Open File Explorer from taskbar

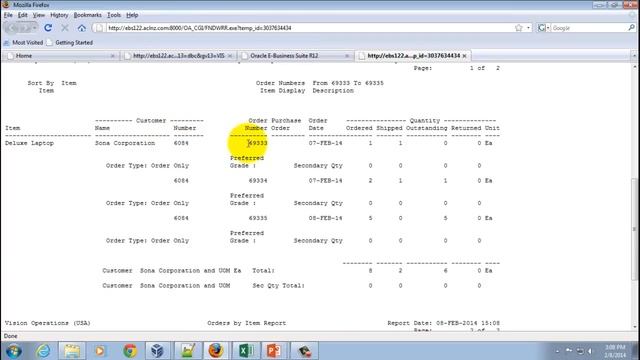pos(72,351)
